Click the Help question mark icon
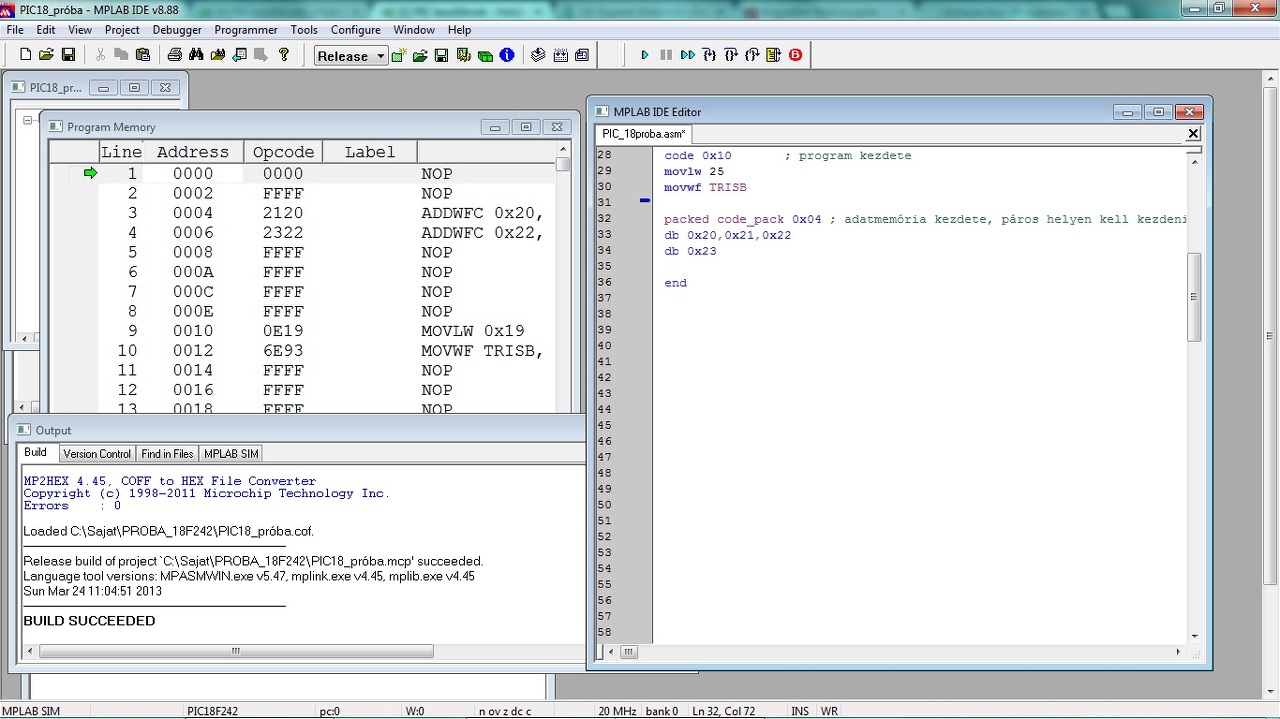1280x719 pixels. (284, 55)
